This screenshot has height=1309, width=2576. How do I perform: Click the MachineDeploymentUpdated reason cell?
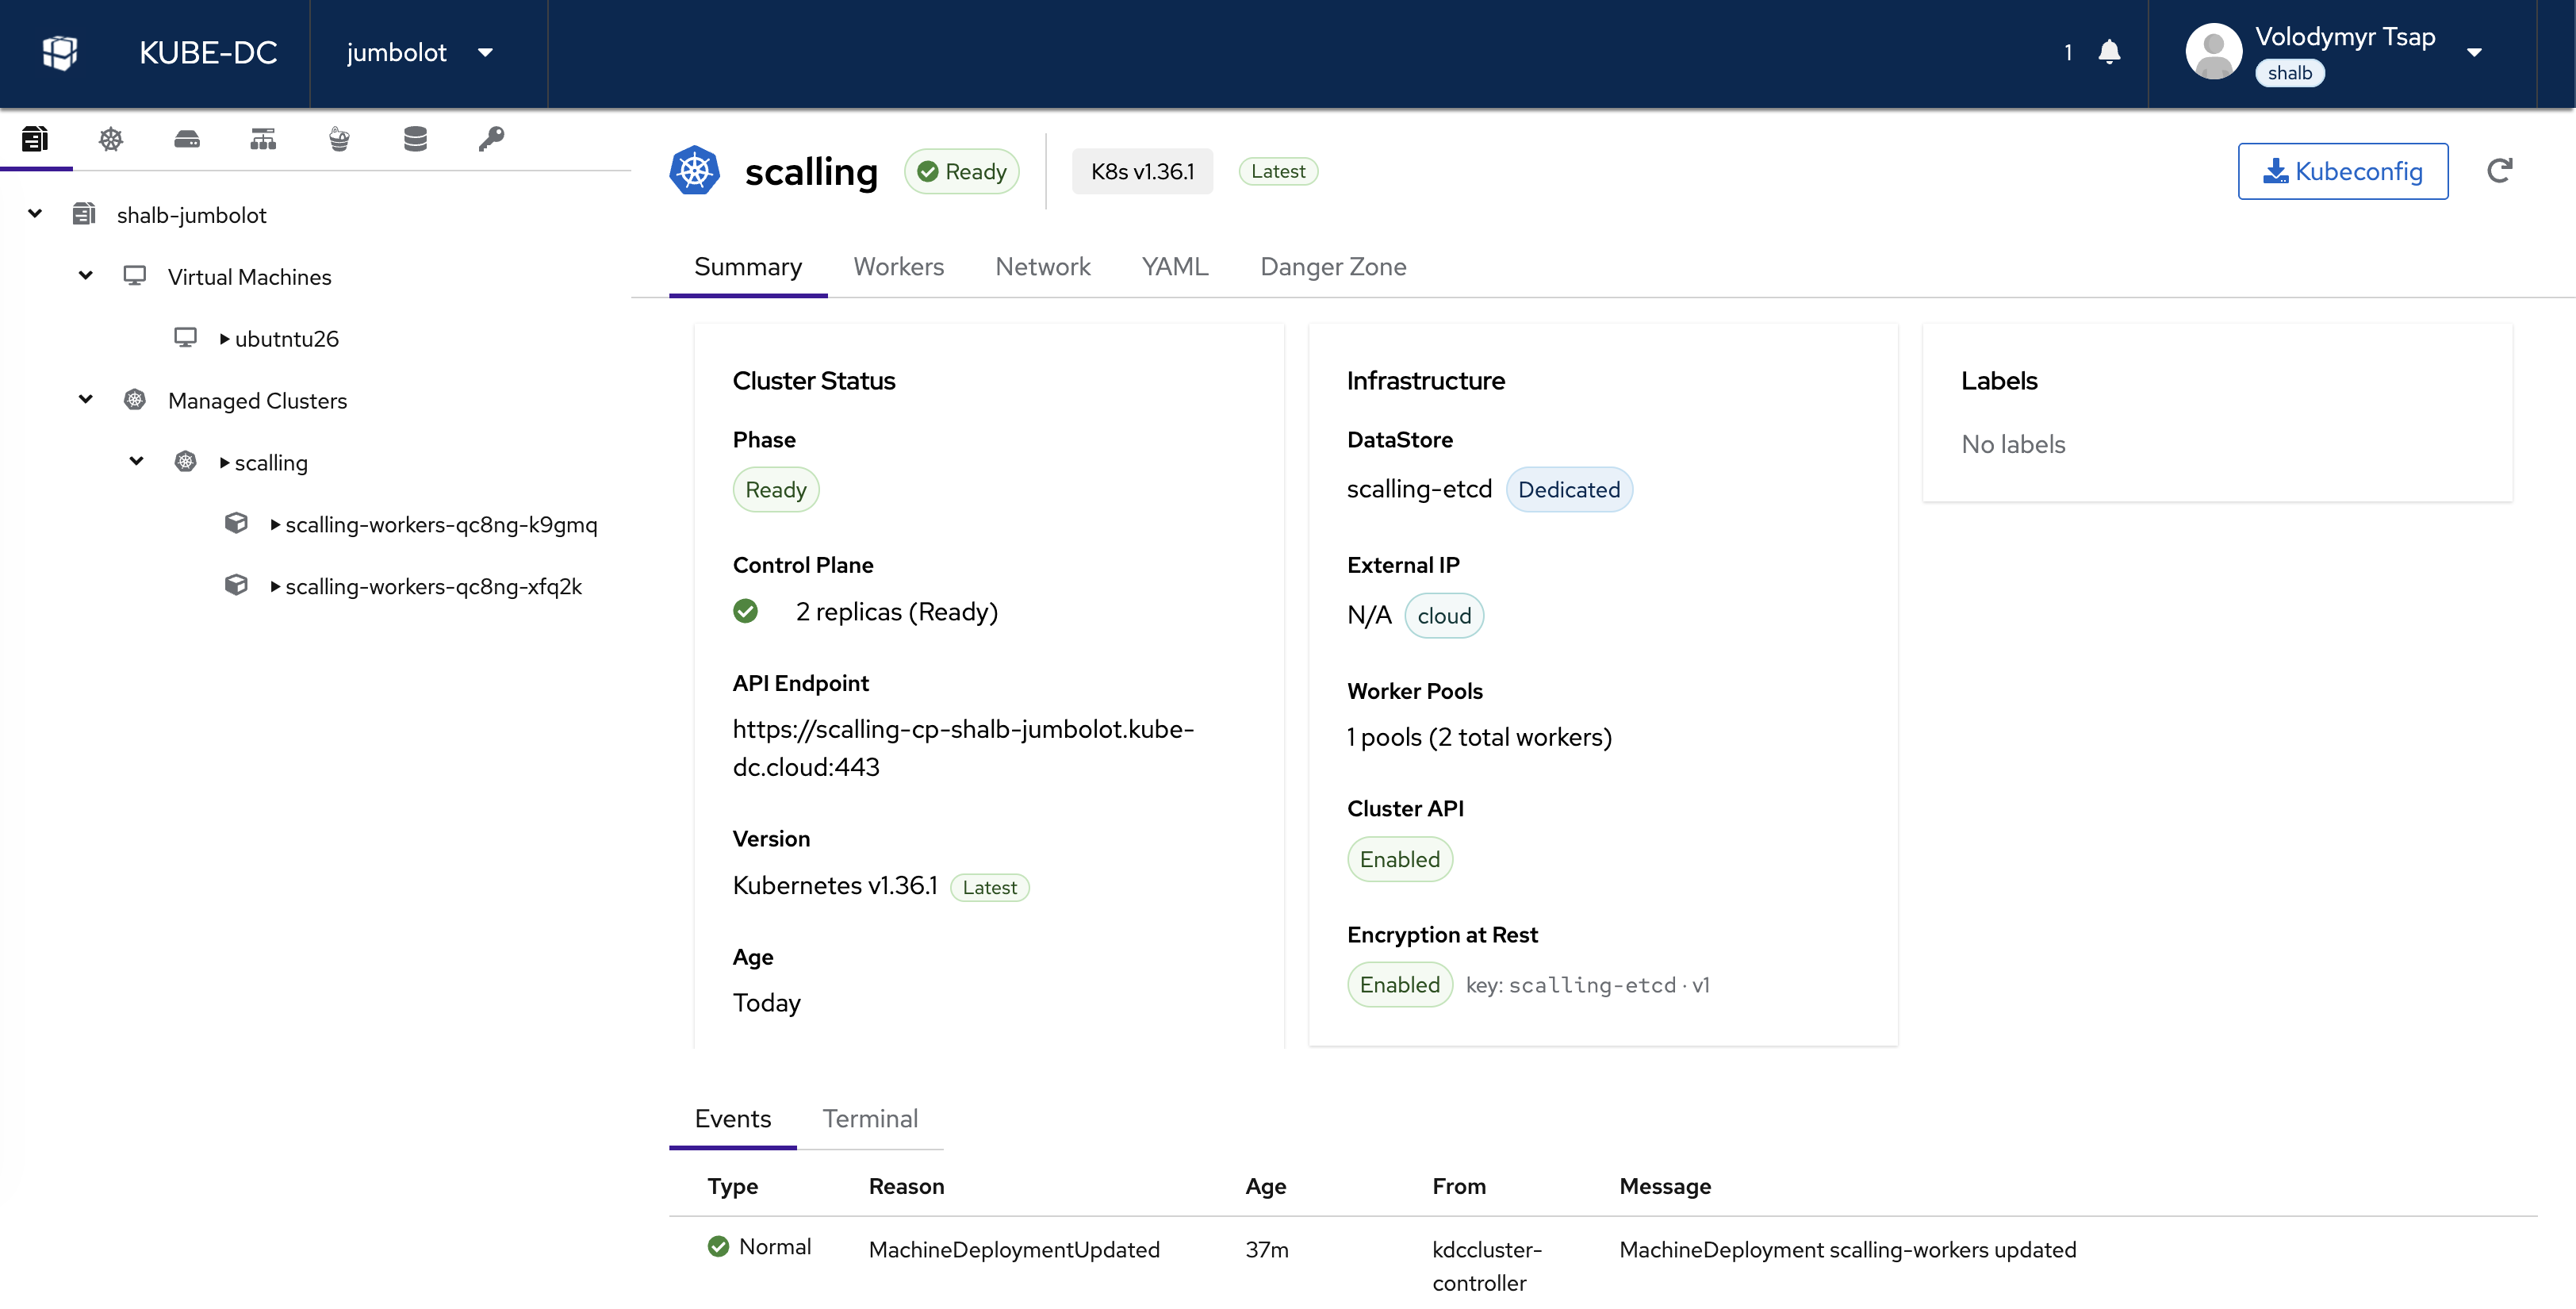click(1014, 1250)
